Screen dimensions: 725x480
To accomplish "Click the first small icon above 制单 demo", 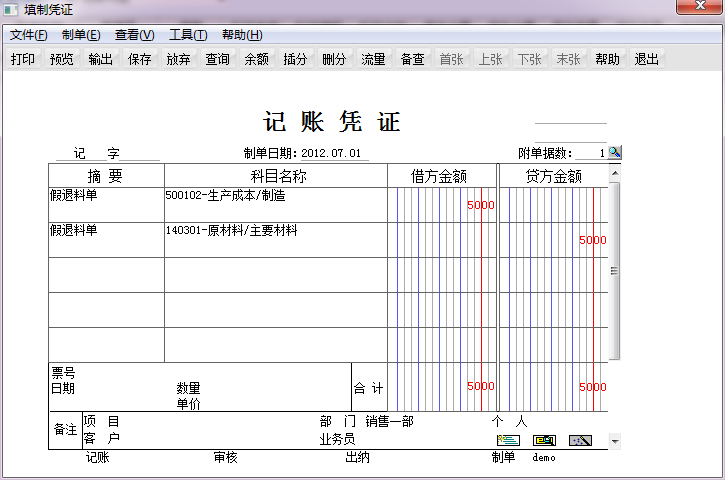I will 508,440.
